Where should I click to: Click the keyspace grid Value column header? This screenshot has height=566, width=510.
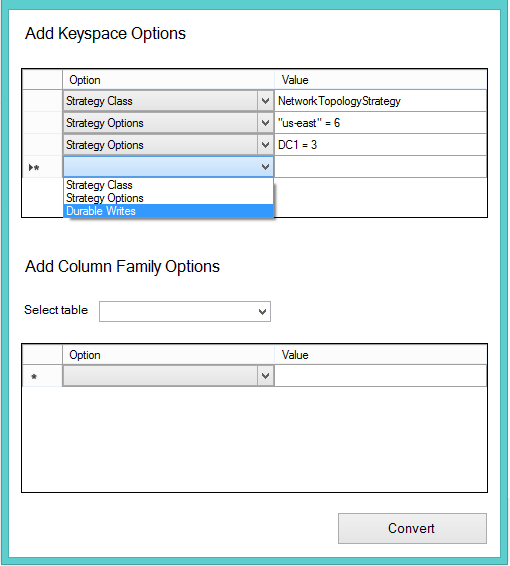380,80
